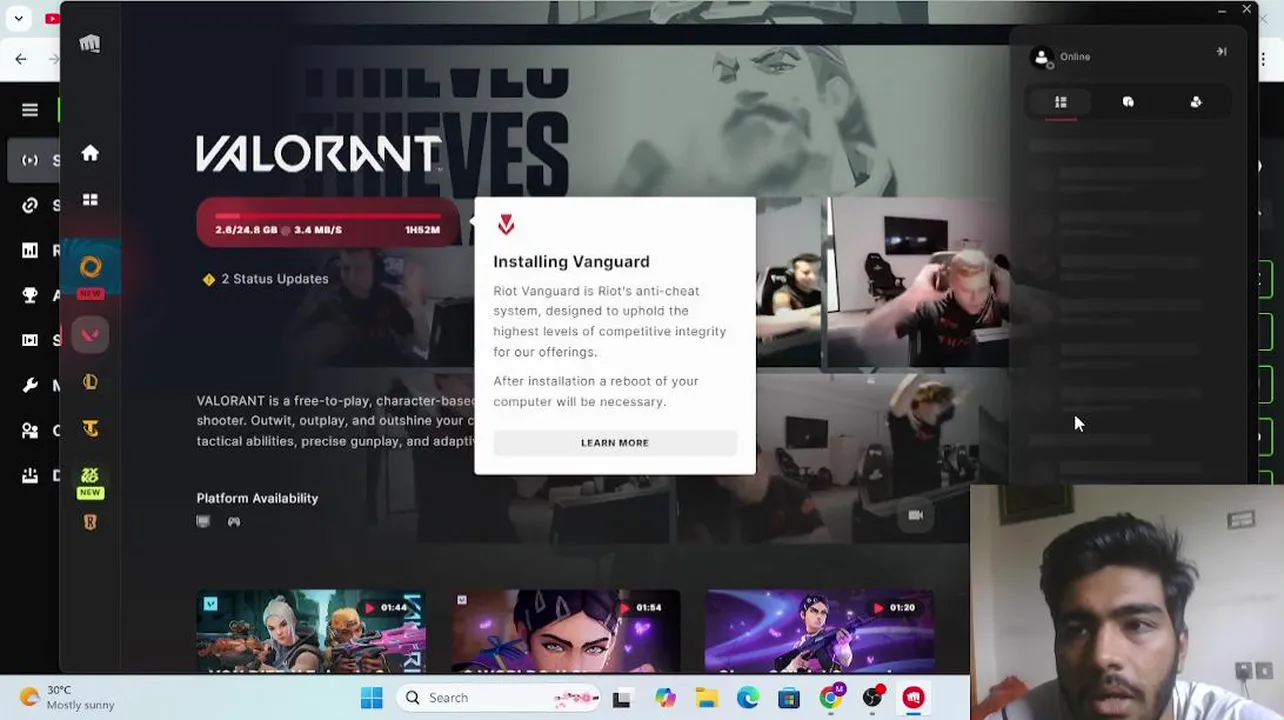Select the VALORANT icon in sidebar
Viewport: 1284px width, 720px height.
point(90,334)
